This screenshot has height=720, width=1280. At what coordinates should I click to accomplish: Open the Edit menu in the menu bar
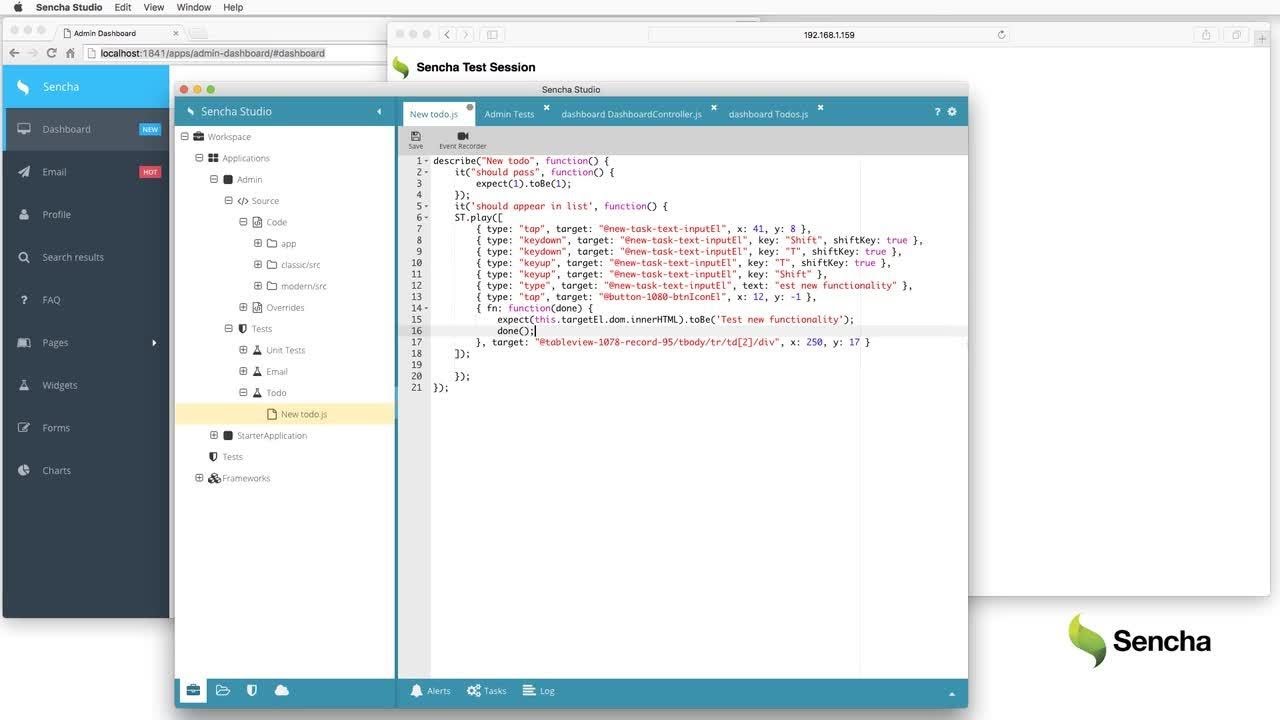coord(123,7)
